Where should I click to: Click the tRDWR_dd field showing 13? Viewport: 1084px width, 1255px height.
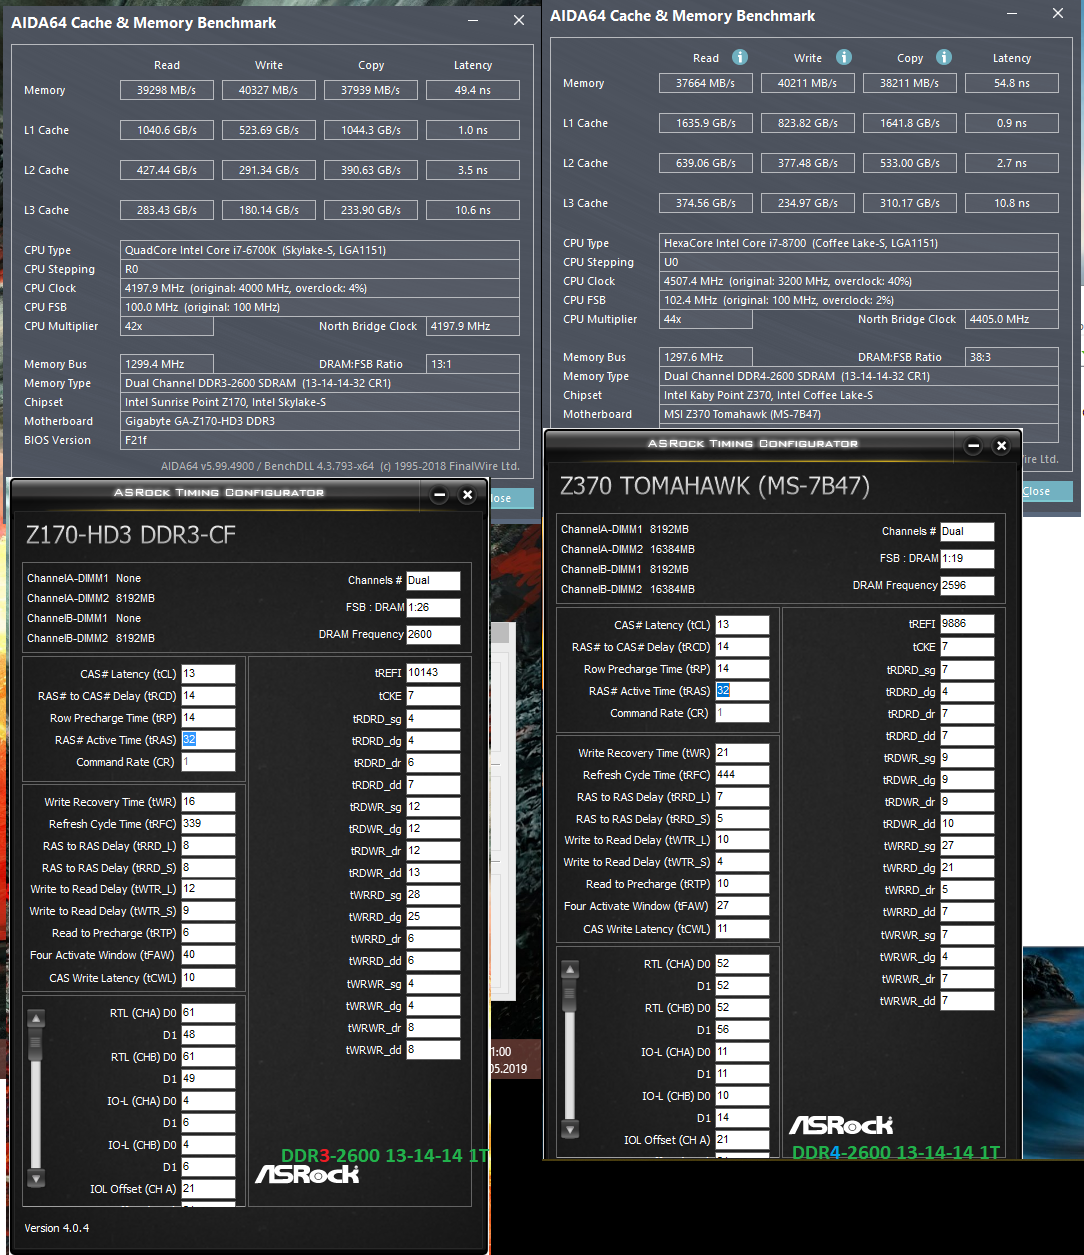(433, 873)
